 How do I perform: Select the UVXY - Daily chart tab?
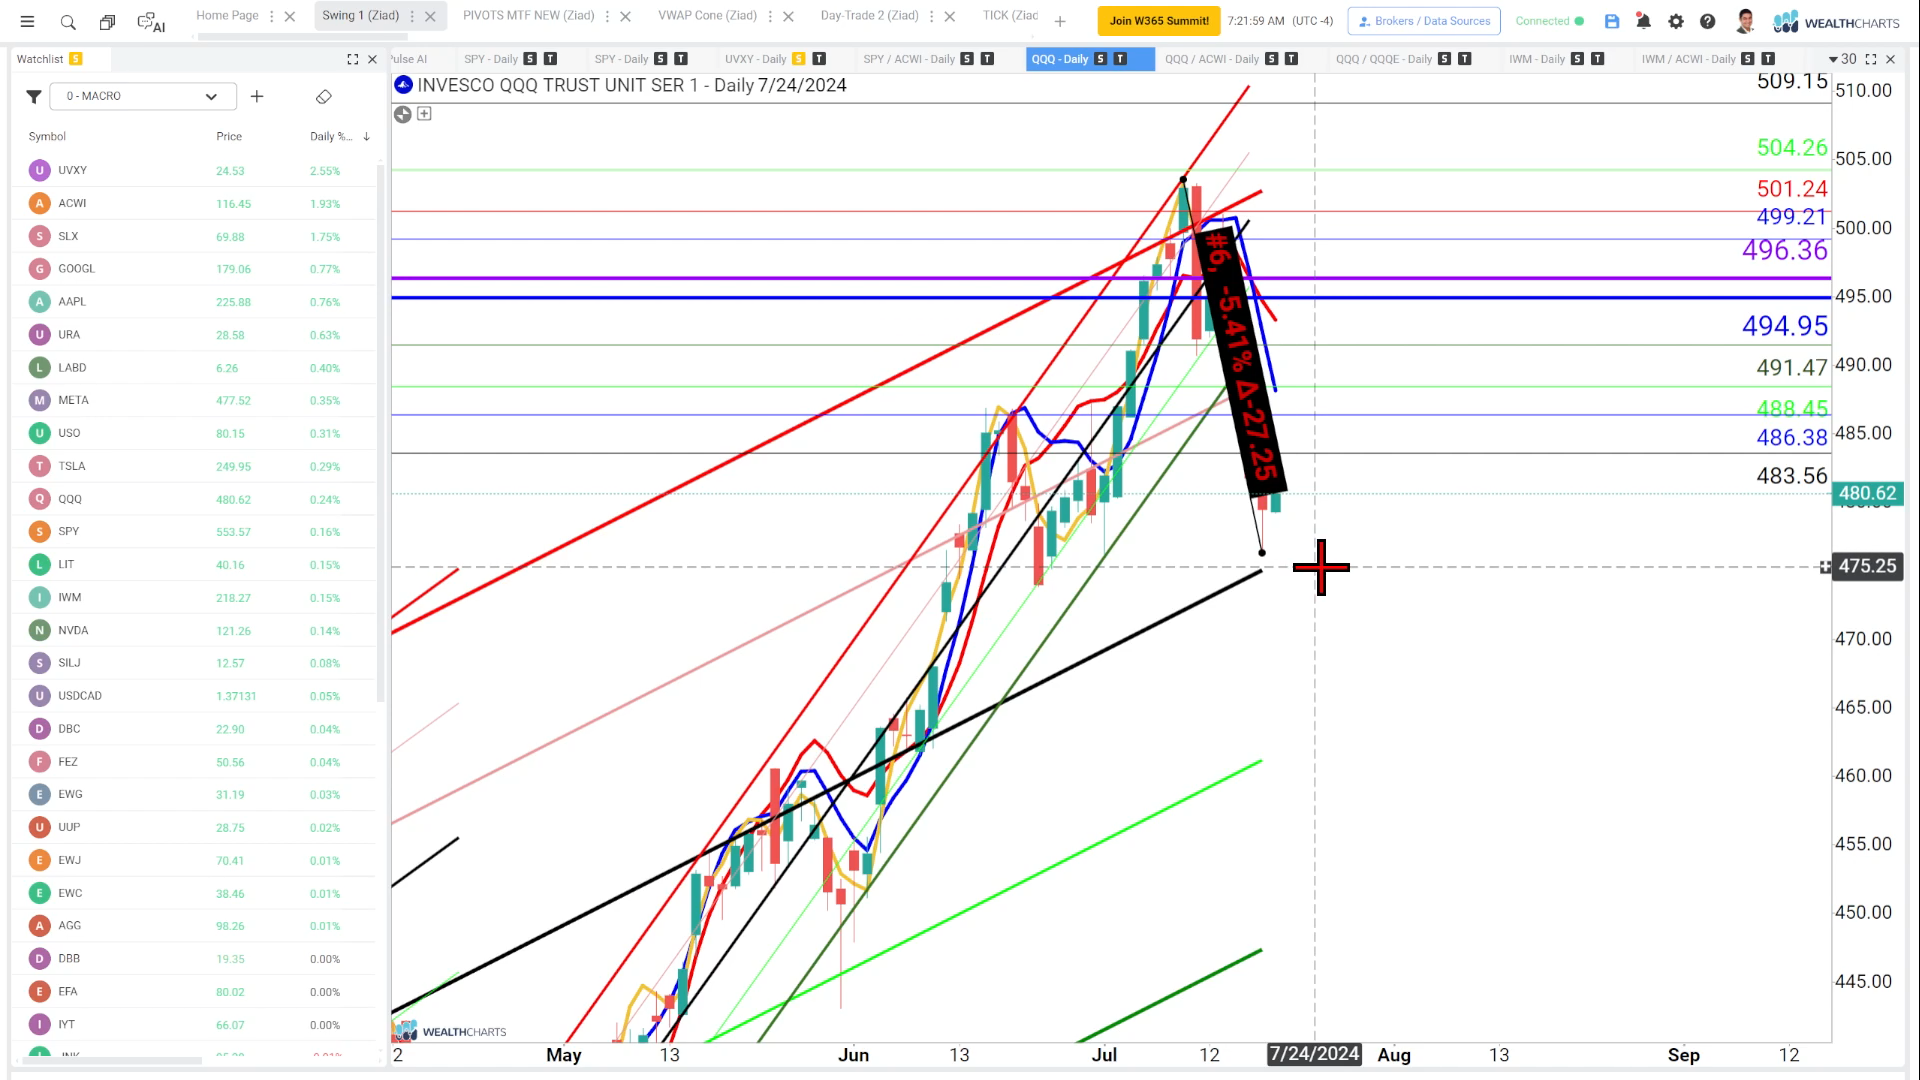(x=755, y=59)
